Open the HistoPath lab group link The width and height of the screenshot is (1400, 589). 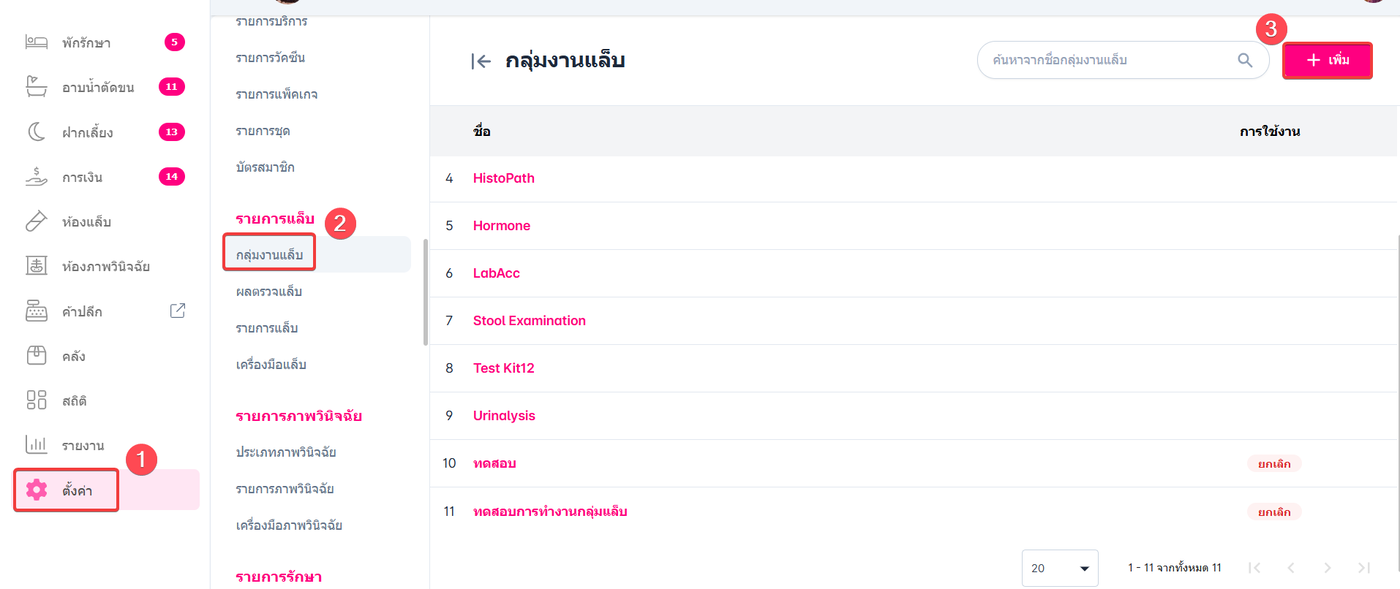point(504,178)
